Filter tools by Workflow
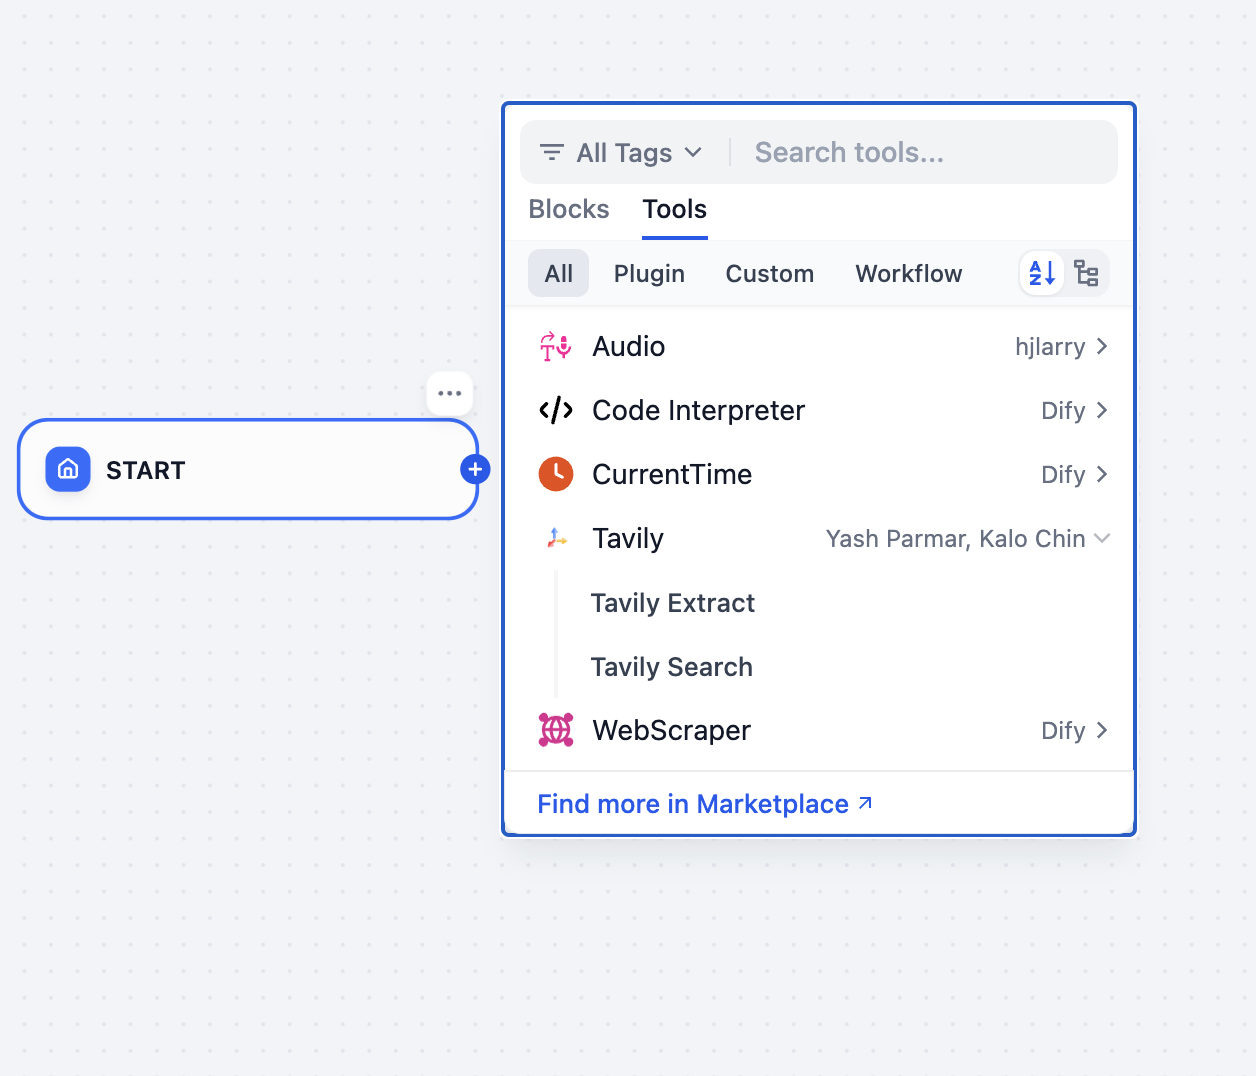 [x=909, y=273]
